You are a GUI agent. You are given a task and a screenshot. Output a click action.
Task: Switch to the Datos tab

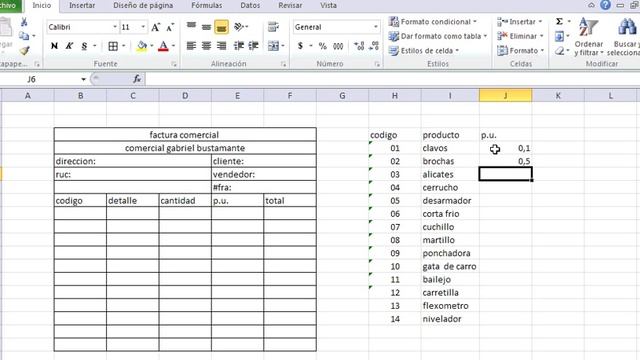[250, 5]
